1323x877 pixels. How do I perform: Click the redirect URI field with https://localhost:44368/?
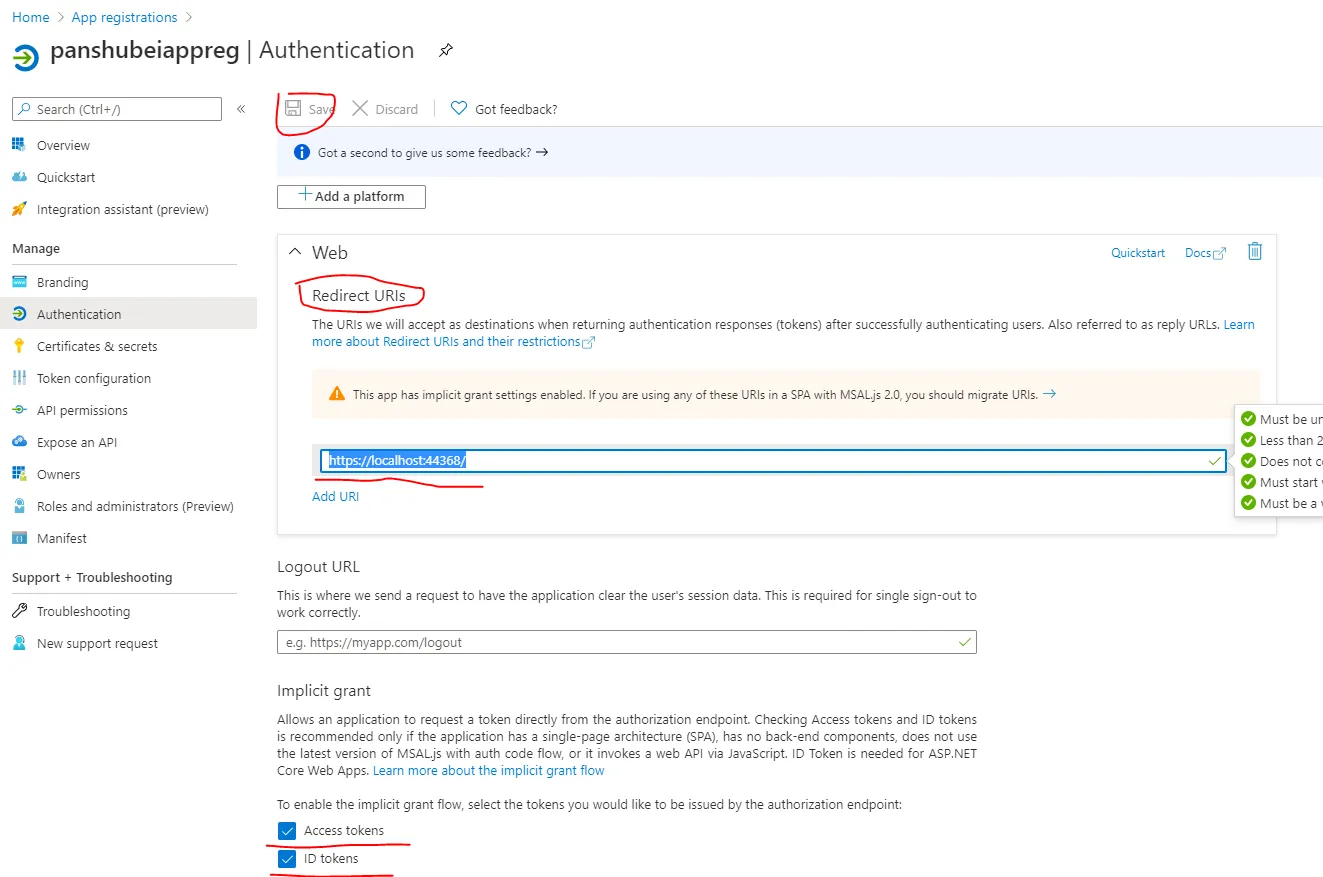[773, 460]
